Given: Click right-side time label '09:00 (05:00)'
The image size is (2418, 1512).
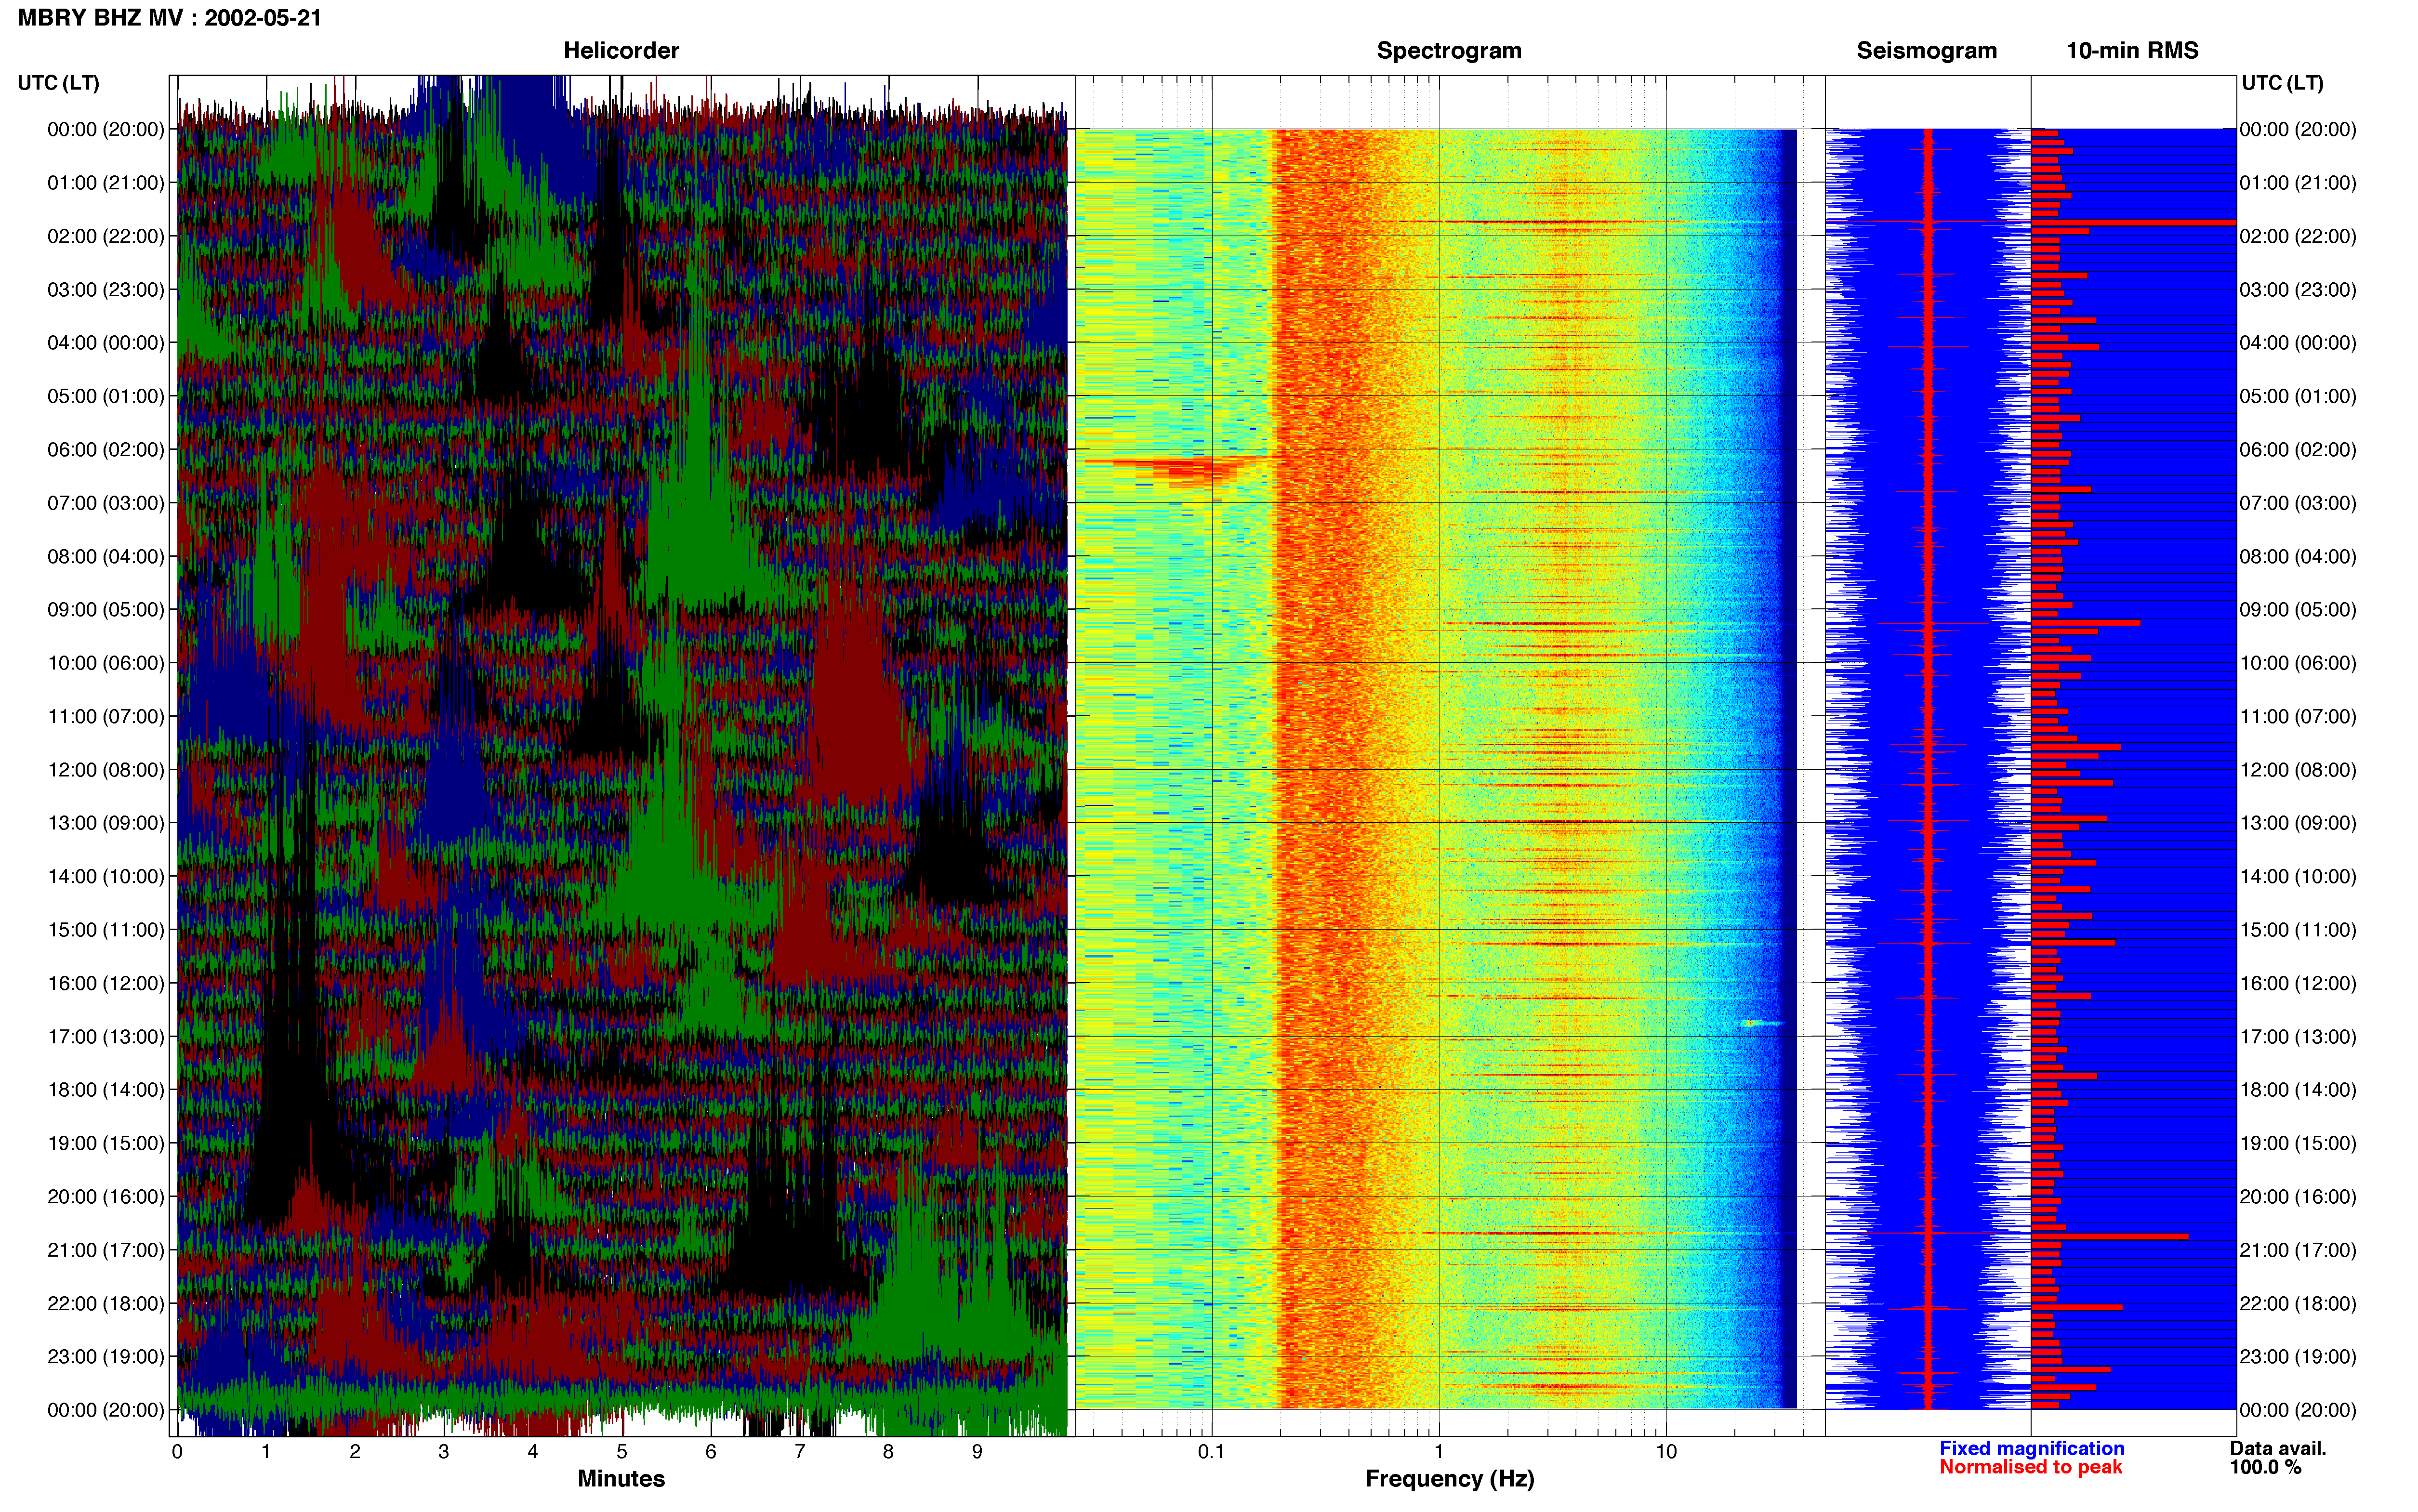Looking at the screenshot, I should click(x=2298, y=610).
